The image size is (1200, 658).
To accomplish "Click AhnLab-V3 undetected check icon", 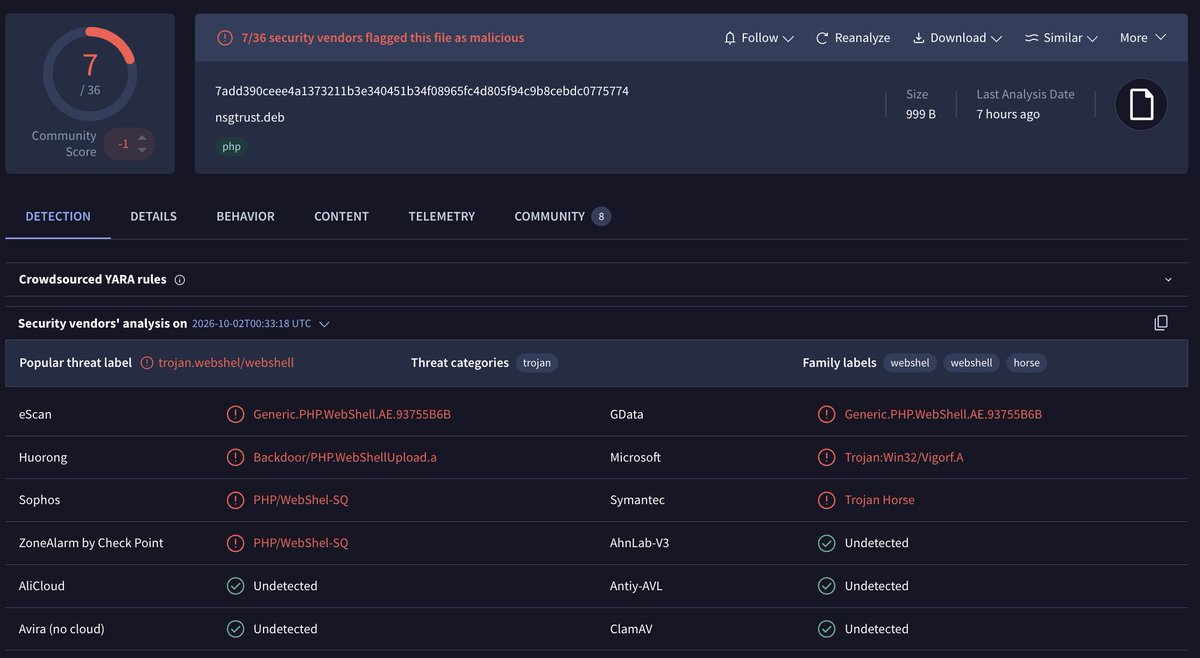I will (827, 543).
